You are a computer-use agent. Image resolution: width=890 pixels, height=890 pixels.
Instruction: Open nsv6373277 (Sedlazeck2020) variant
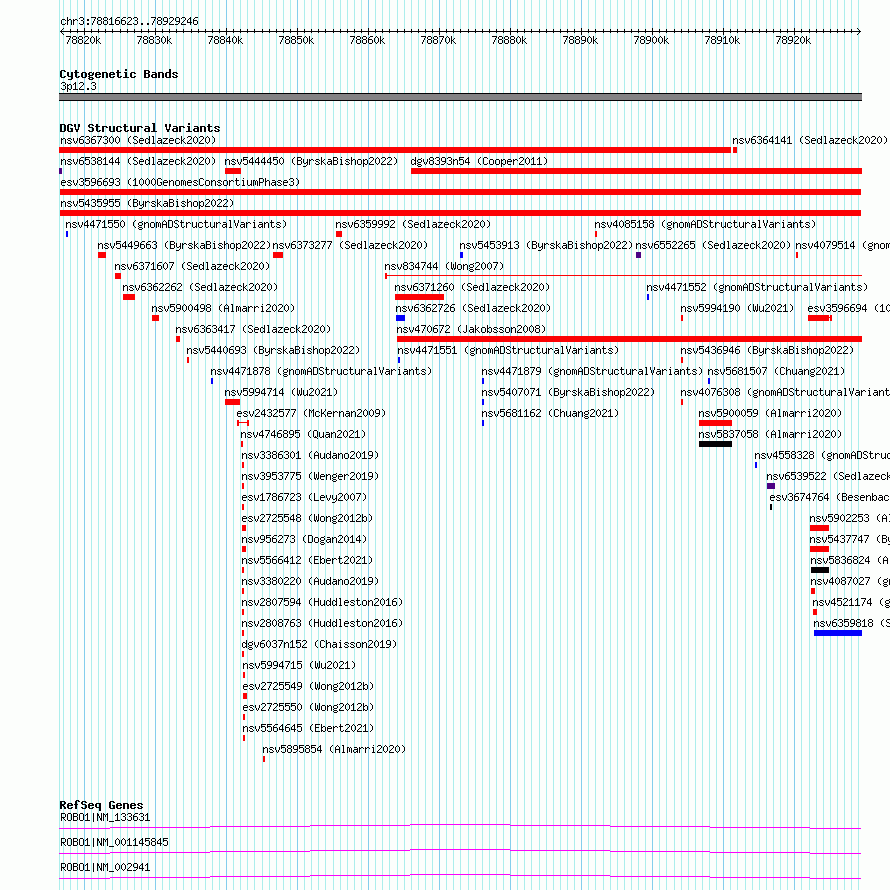click(350, 245)
